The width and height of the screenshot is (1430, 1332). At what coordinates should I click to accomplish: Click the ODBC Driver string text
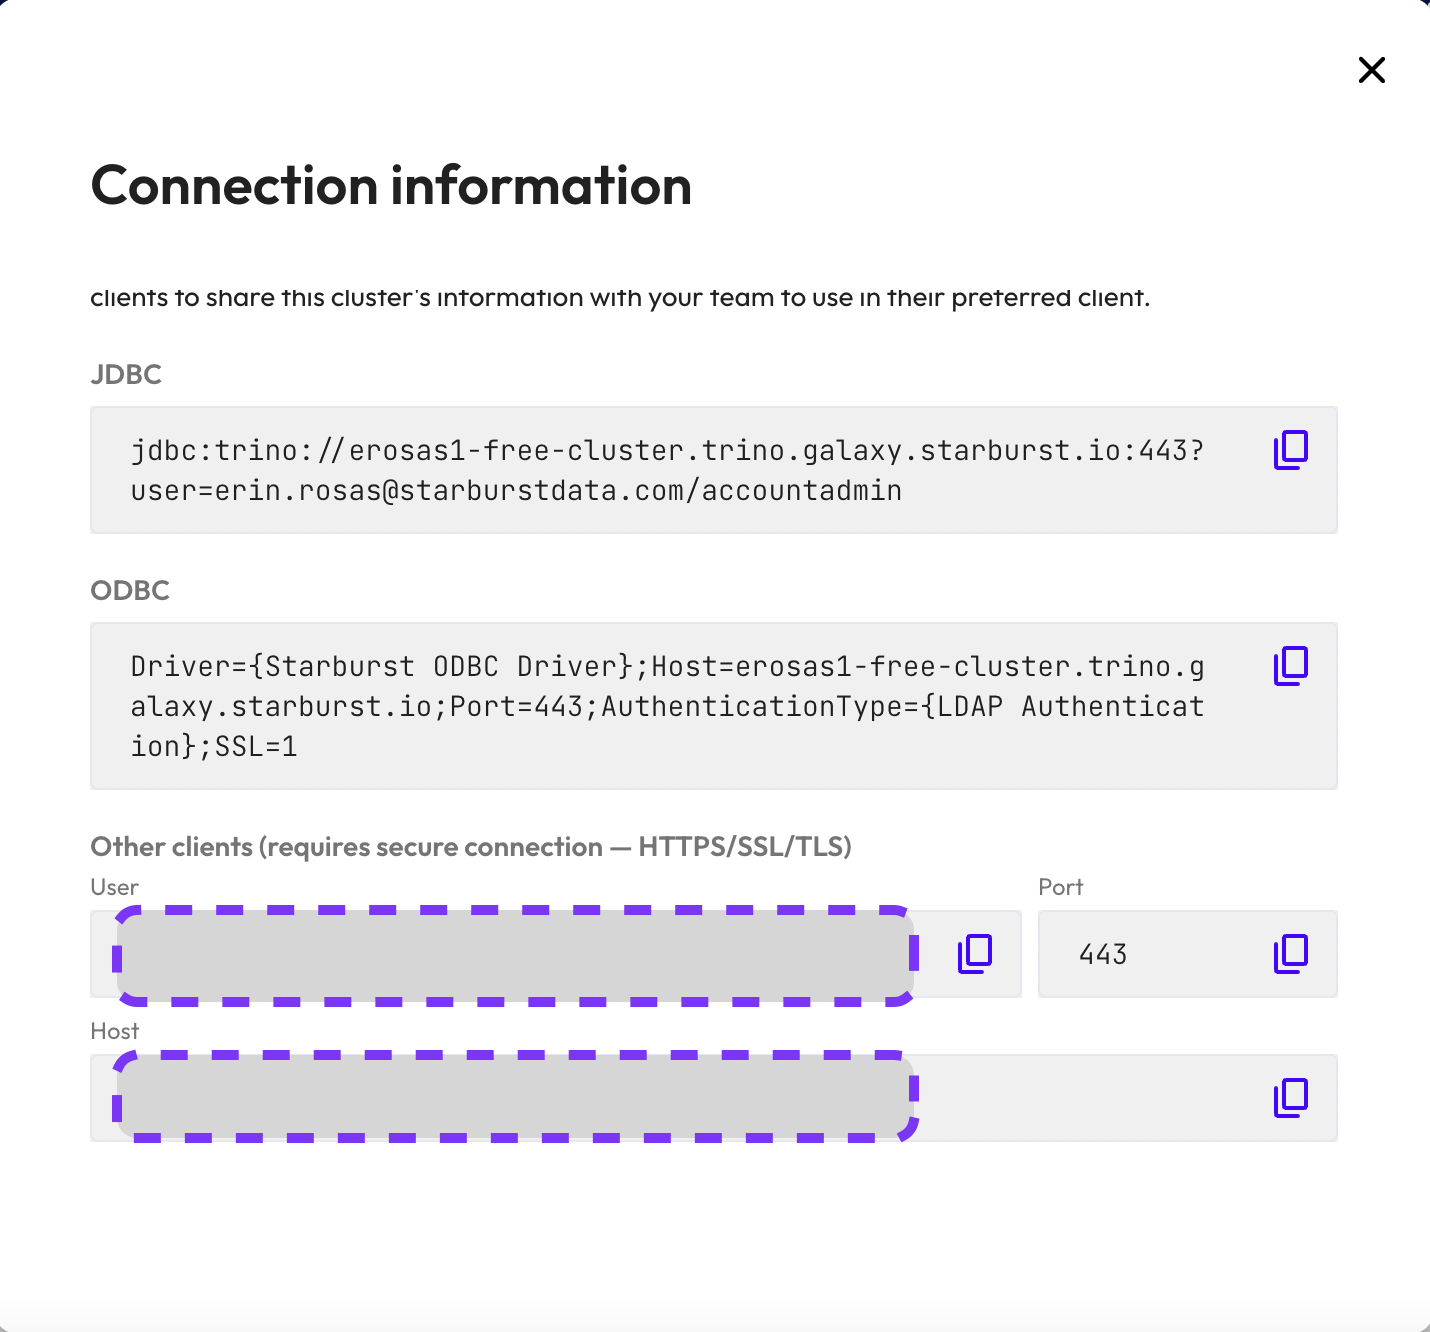pos(667,706)
